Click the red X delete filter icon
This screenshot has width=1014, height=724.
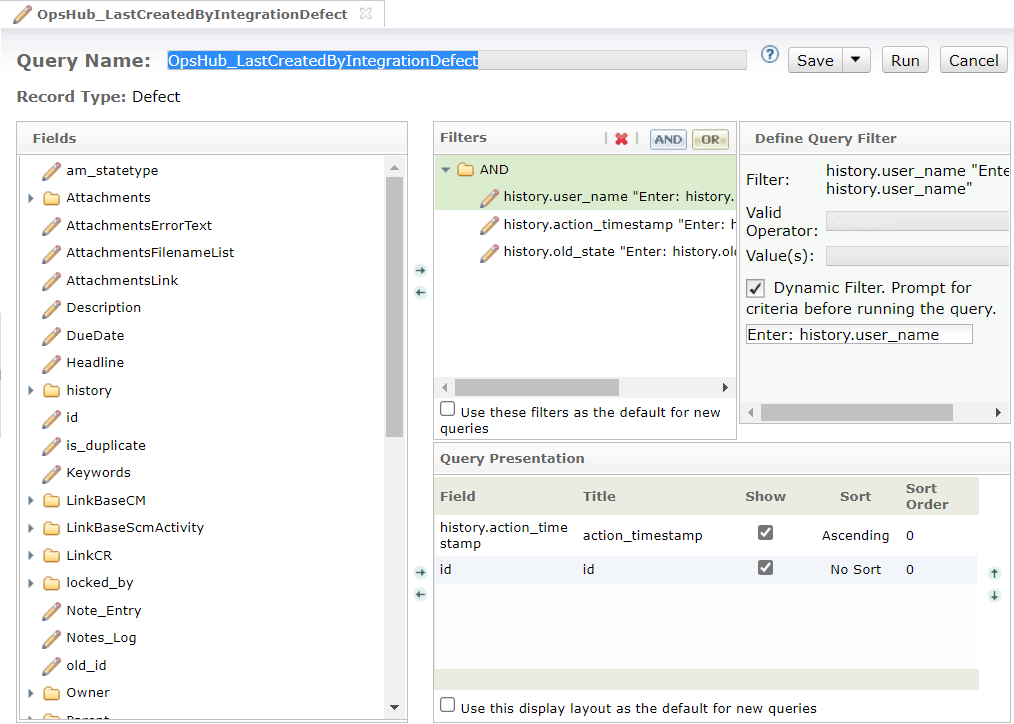pos(621,139)
